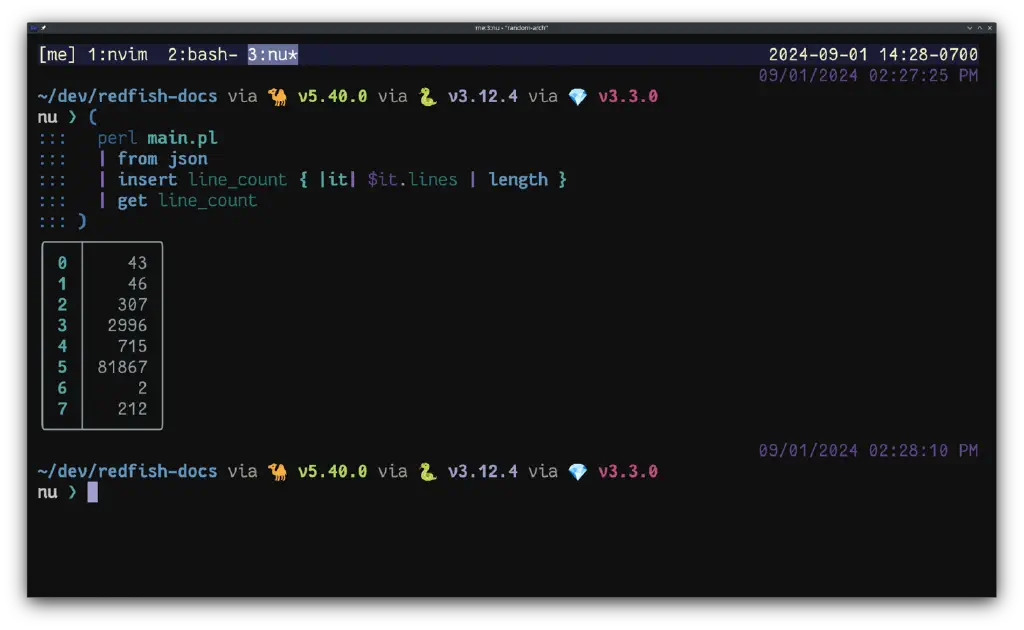Click the insert keyword in the pipeline
This screenshot has height=630, width=1024.
147,180
